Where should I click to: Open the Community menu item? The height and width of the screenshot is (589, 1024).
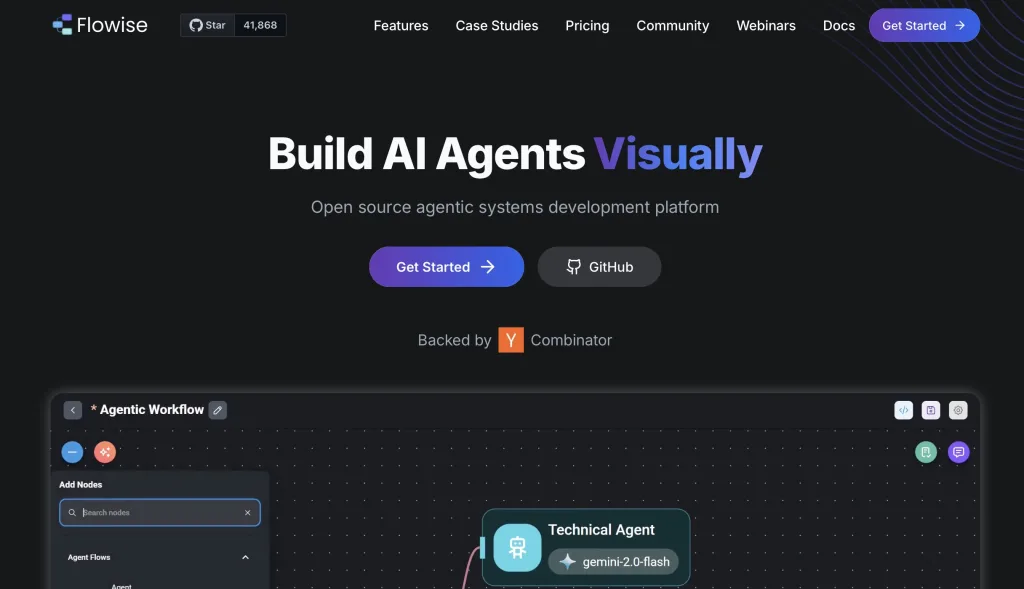coord(673,25)
